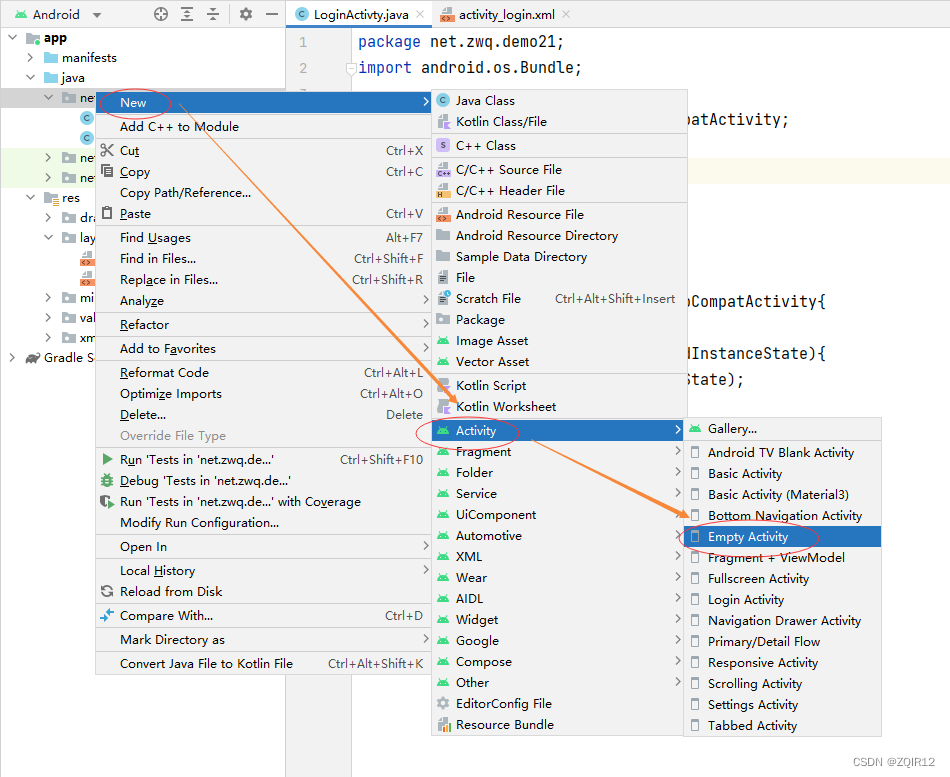The image size is (950, 777).
Task: Collapse the app module tree node
Action: coord(13,38)
